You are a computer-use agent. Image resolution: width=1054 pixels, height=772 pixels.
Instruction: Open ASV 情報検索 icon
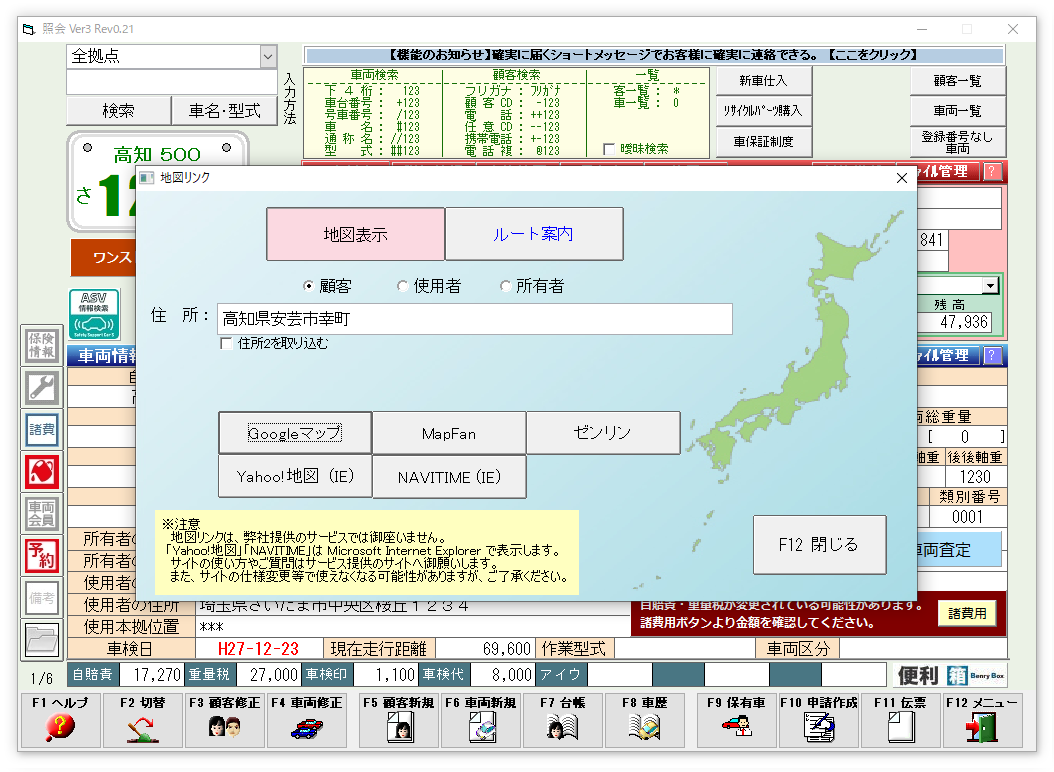point(94,314)
